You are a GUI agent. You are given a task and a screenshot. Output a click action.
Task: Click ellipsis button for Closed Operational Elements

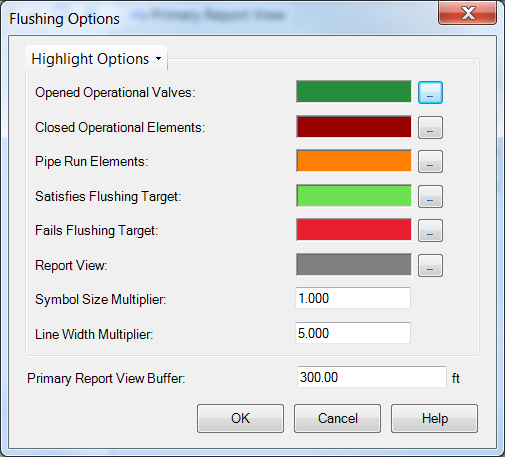[430, 127]
